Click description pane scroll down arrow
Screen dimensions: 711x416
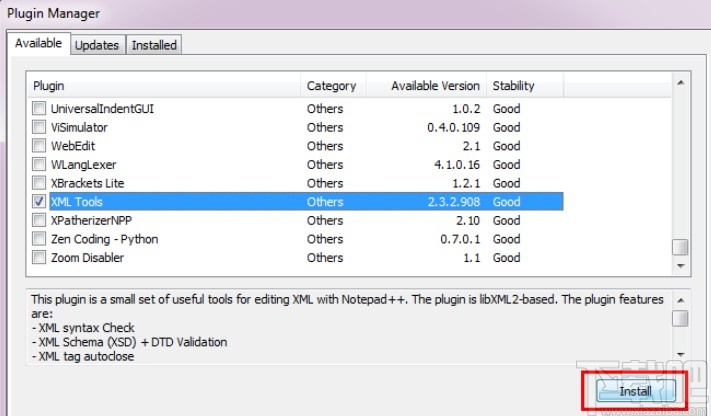click(680, 354)
